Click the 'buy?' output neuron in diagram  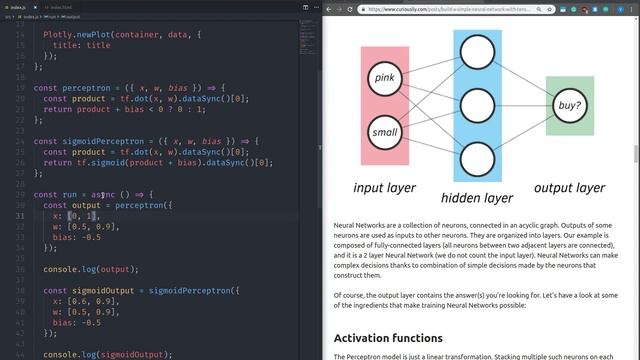[570, 106]
